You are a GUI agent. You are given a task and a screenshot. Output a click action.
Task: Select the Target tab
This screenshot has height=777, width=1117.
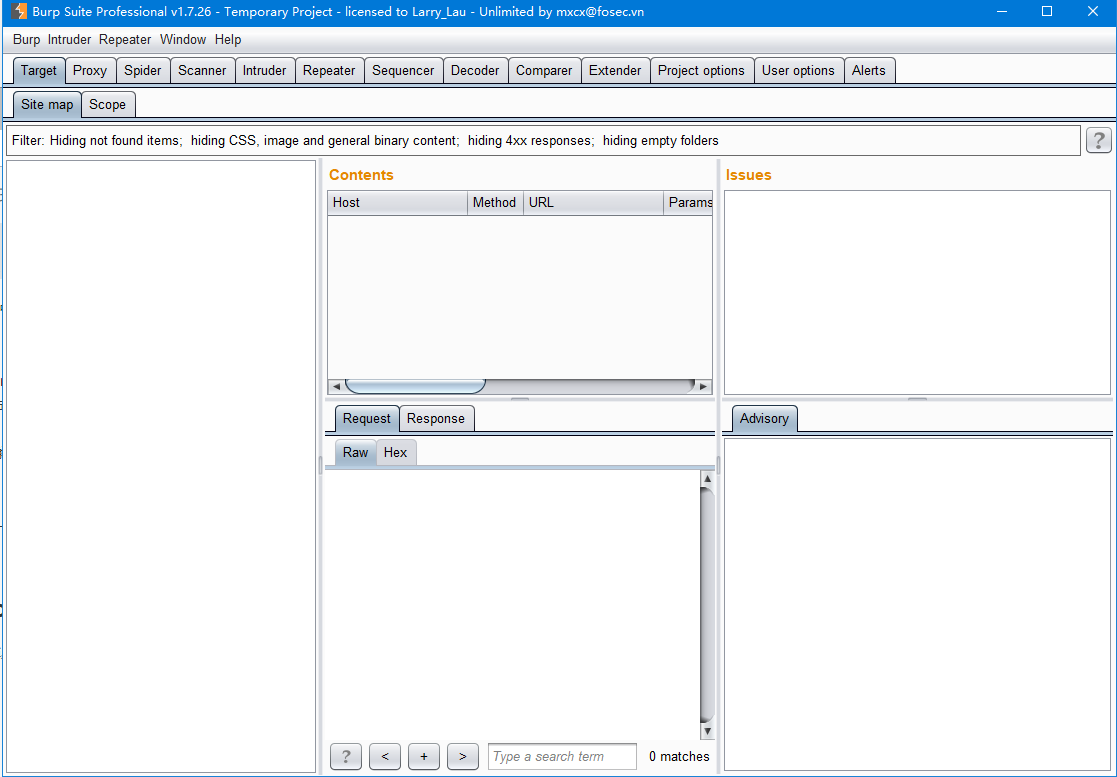coord(38,71)
